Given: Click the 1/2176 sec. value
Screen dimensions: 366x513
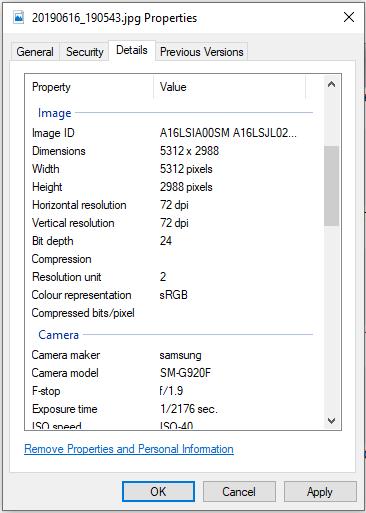Looking at the screenshot, I should coord(189,409).
